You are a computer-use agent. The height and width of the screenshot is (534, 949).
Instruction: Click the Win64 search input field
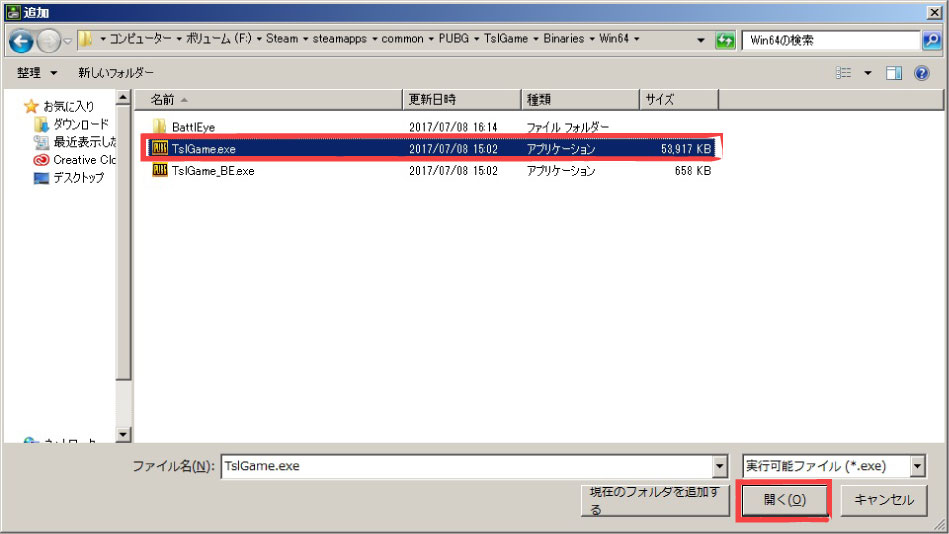[x=830, y=41]
